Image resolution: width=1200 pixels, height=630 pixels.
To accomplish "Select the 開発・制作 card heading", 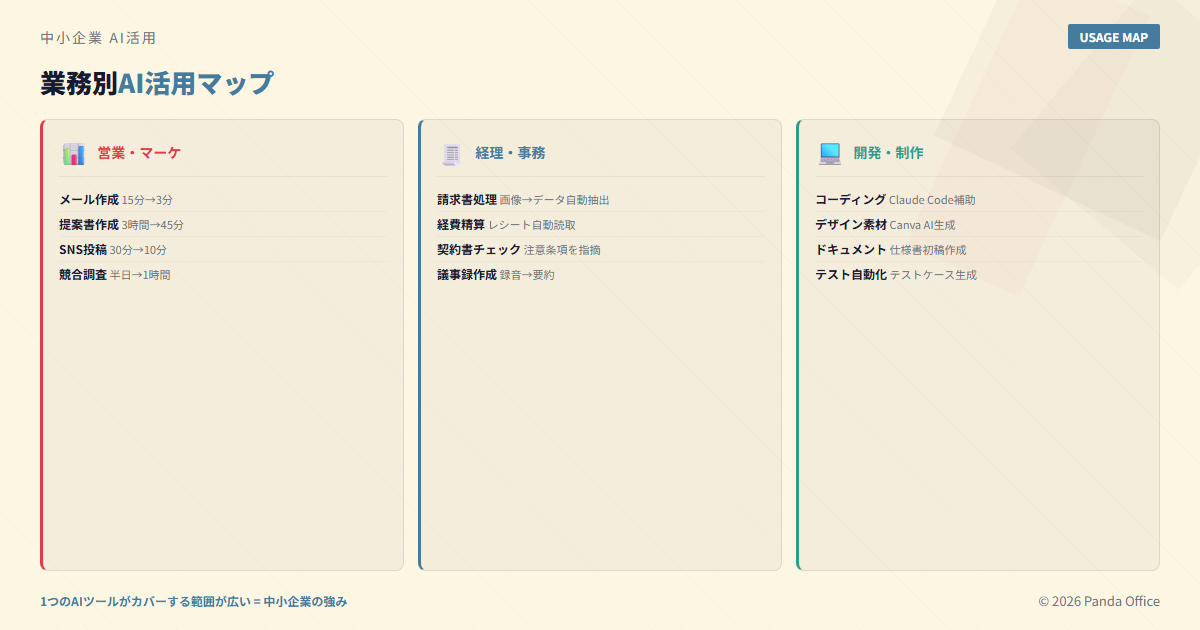I will pos(888,153).
